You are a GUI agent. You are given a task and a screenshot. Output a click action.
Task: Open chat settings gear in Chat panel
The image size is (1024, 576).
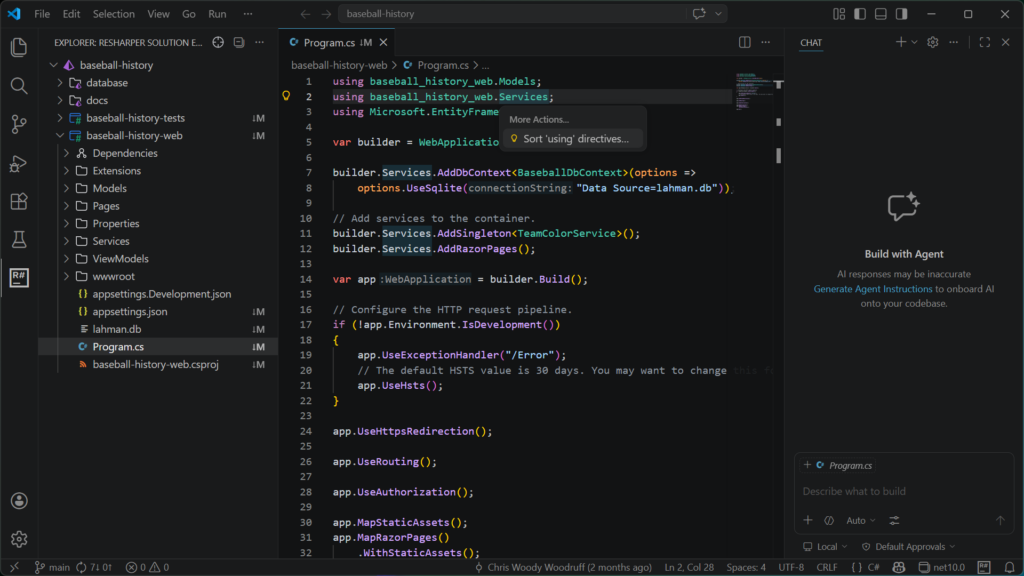(x=932, y=42)
